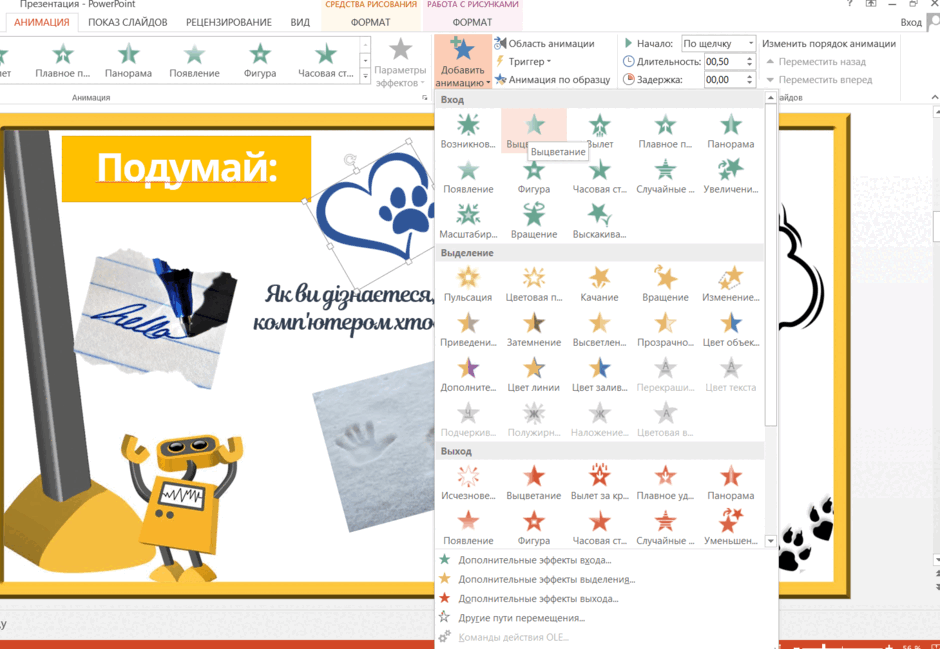
Task: Select the Цветовая пульсация emphasis effect
Action: 534,285
